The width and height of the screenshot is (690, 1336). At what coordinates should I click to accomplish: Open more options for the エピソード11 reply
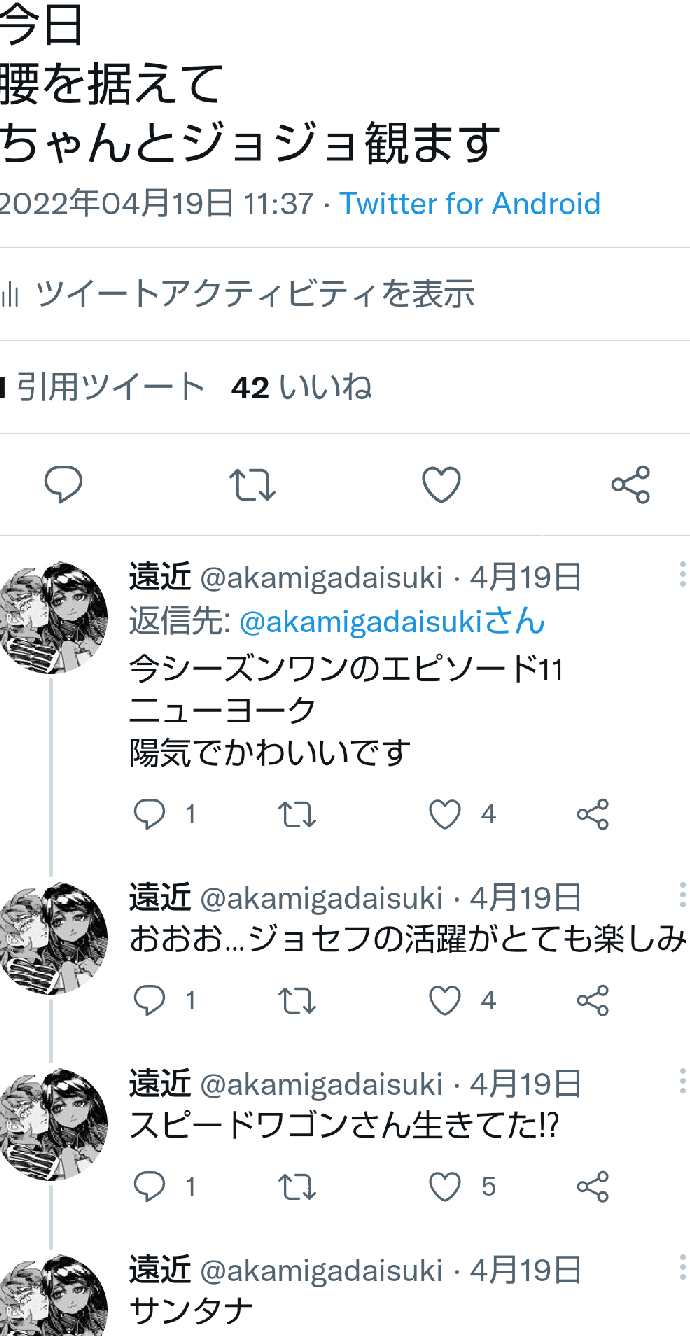click(x=682, y=574)
